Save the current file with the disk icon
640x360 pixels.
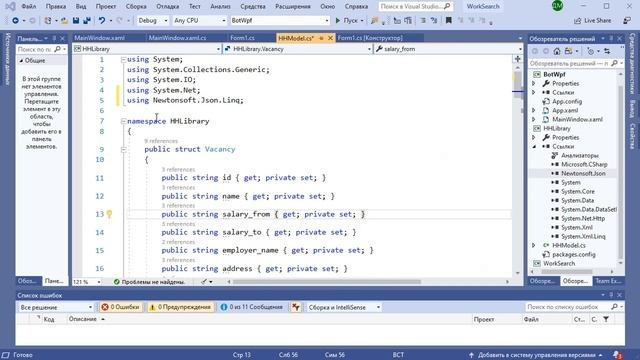coord(76,20)
